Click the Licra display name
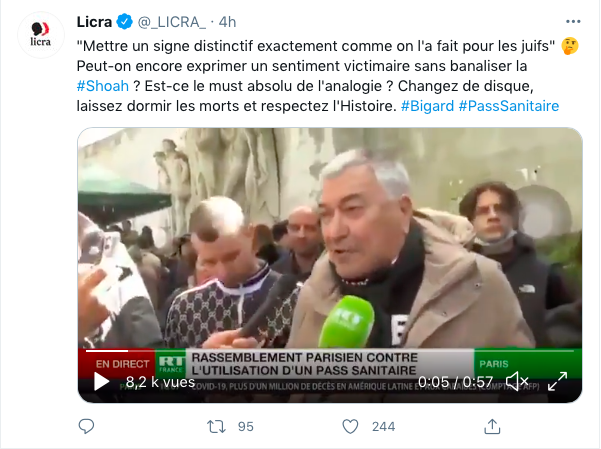The width and height of the screenshot is (601, 449). coord(94,22)
